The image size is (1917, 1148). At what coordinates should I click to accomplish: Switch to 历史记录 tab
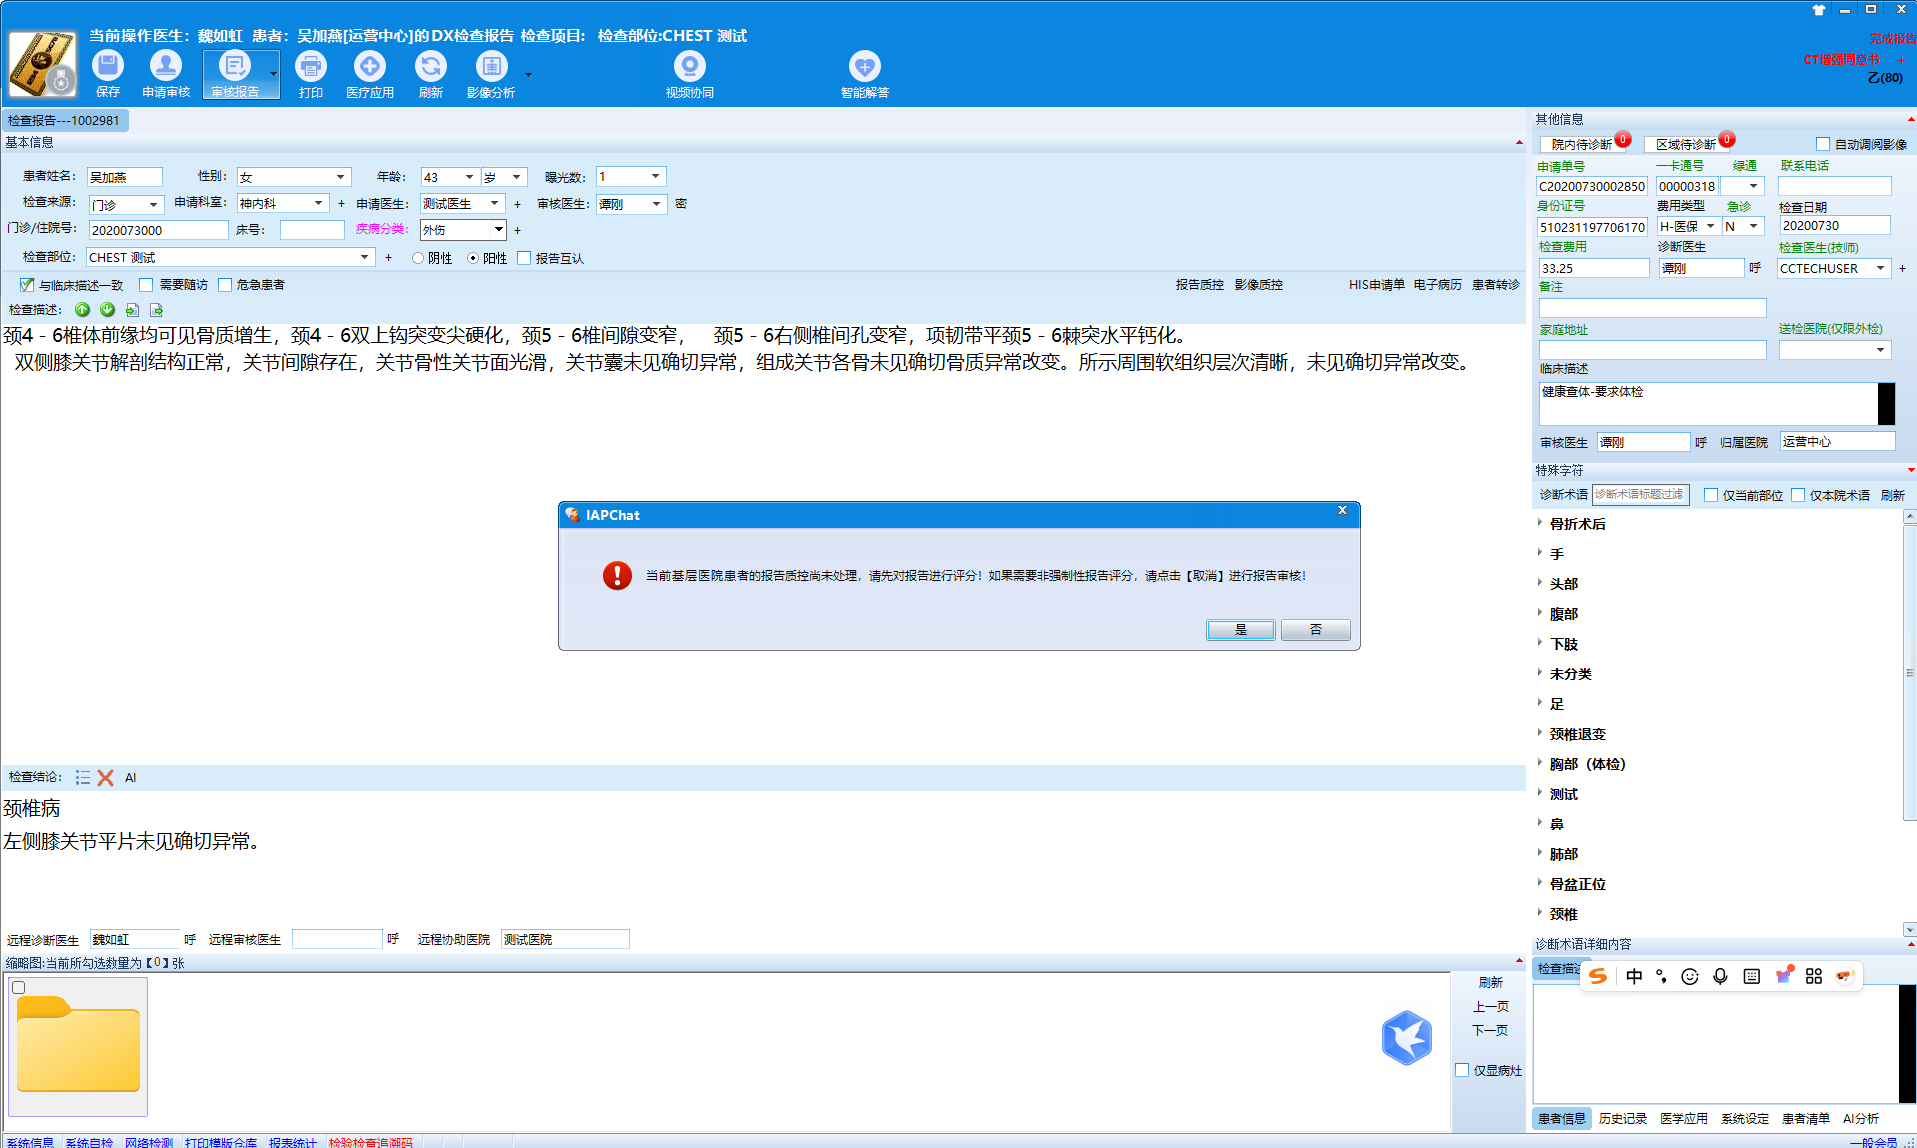point(1622,1119)
